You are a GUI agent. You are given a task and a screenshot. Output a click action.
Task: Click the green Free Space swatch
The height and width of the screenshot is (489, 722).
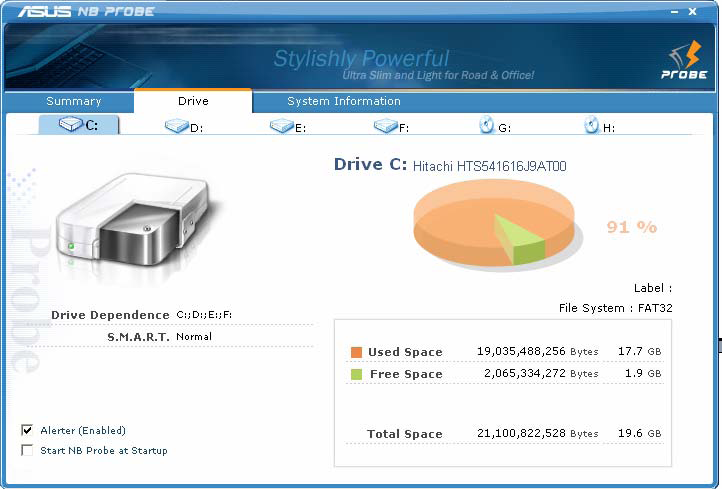[356, 374]
